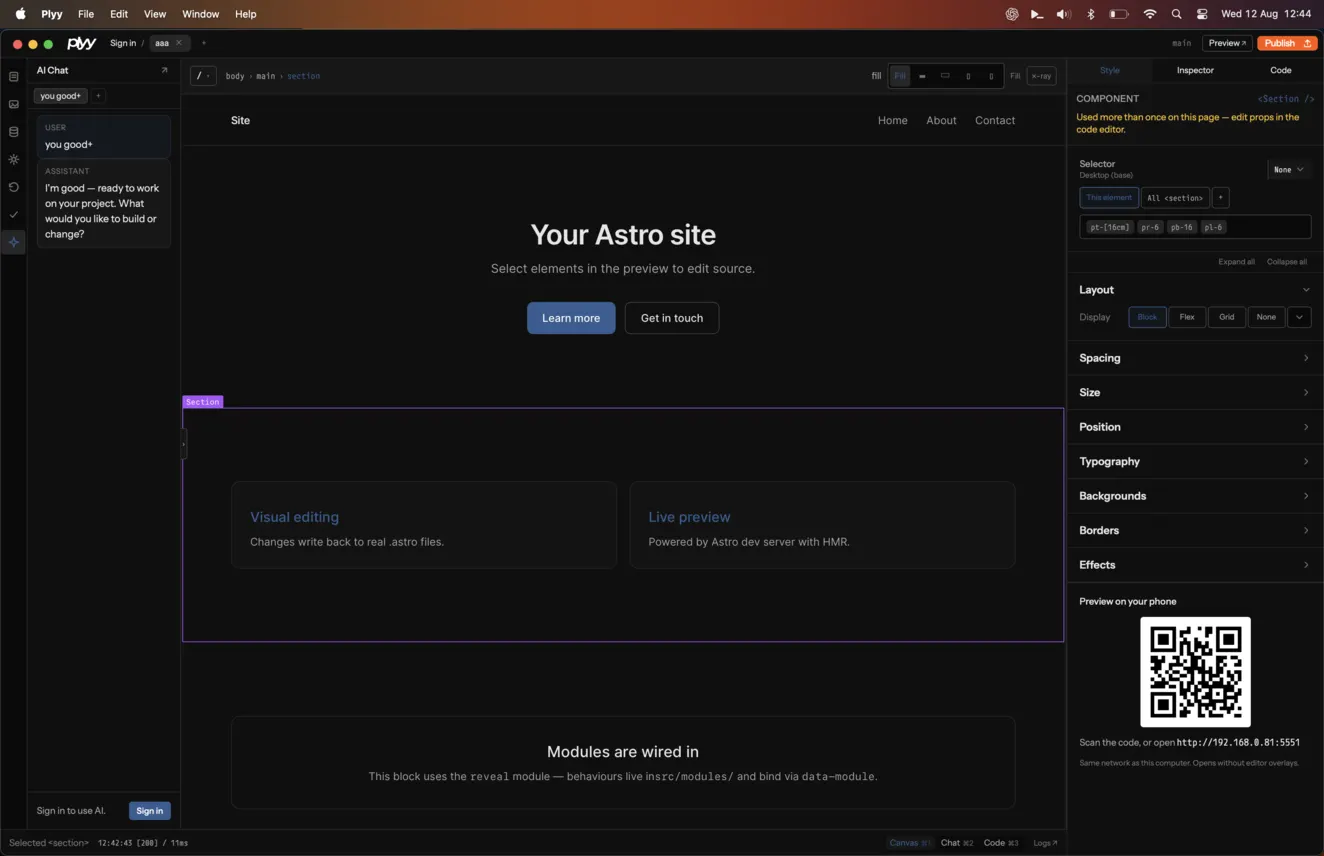Viewport: 1324px width, 856px height.
Task: Select the Fill viewport mode
Action: coord(900,76)
